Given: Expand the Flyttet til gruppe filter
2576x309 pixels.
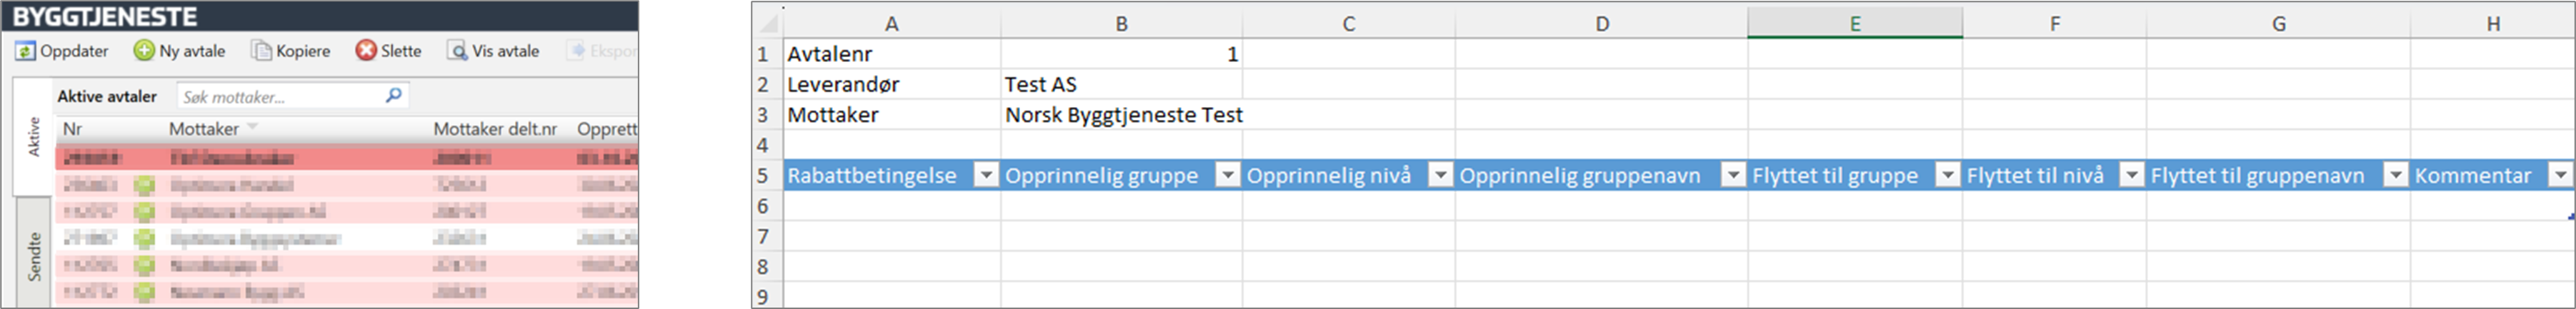Looking at the screenshot, I should coord(1947,176).
